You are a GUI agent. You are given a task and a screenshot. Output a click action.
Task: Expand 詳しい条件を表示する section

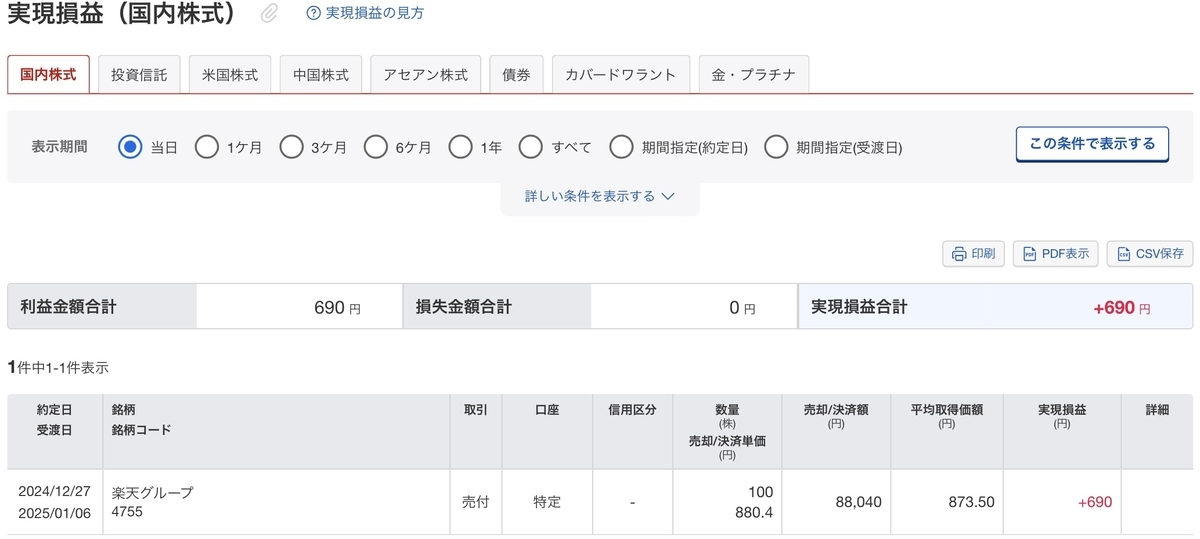600,197
